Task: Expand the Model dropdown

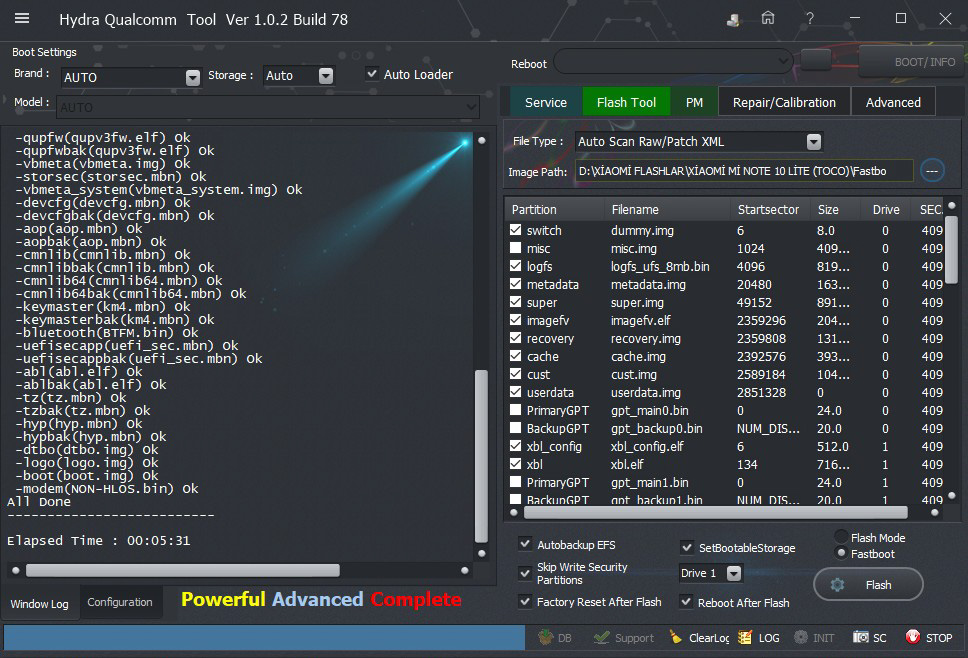Action: [x=471, y=107]
